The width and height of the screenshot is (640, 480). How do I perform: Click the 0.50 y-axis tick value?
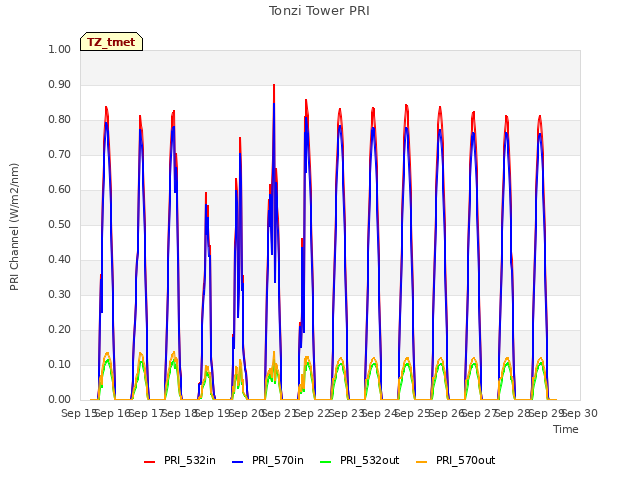coord(60,224)
